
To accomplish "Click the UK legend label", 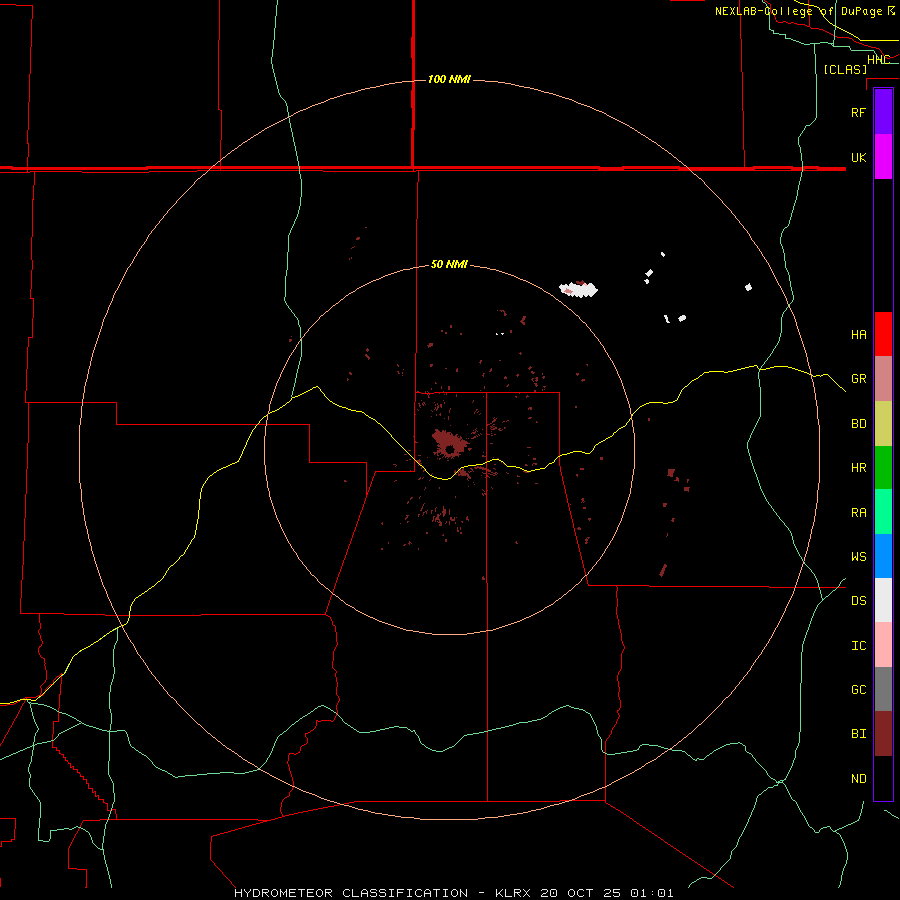I will click(x=858, y=157).
